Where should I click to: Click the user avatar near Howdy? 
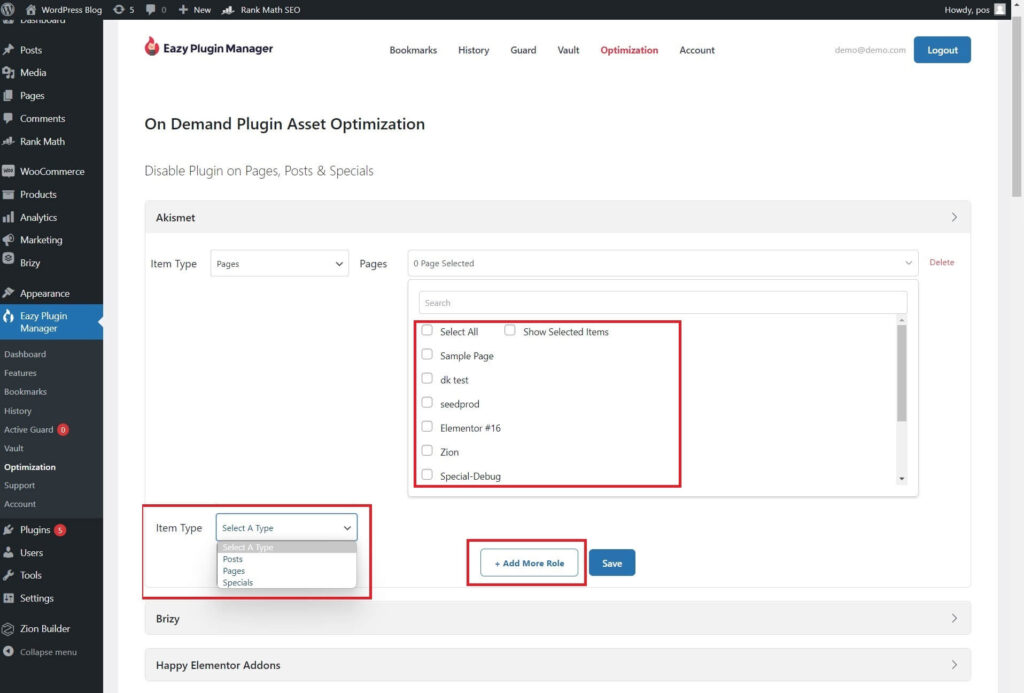click(x=999, y=9)
